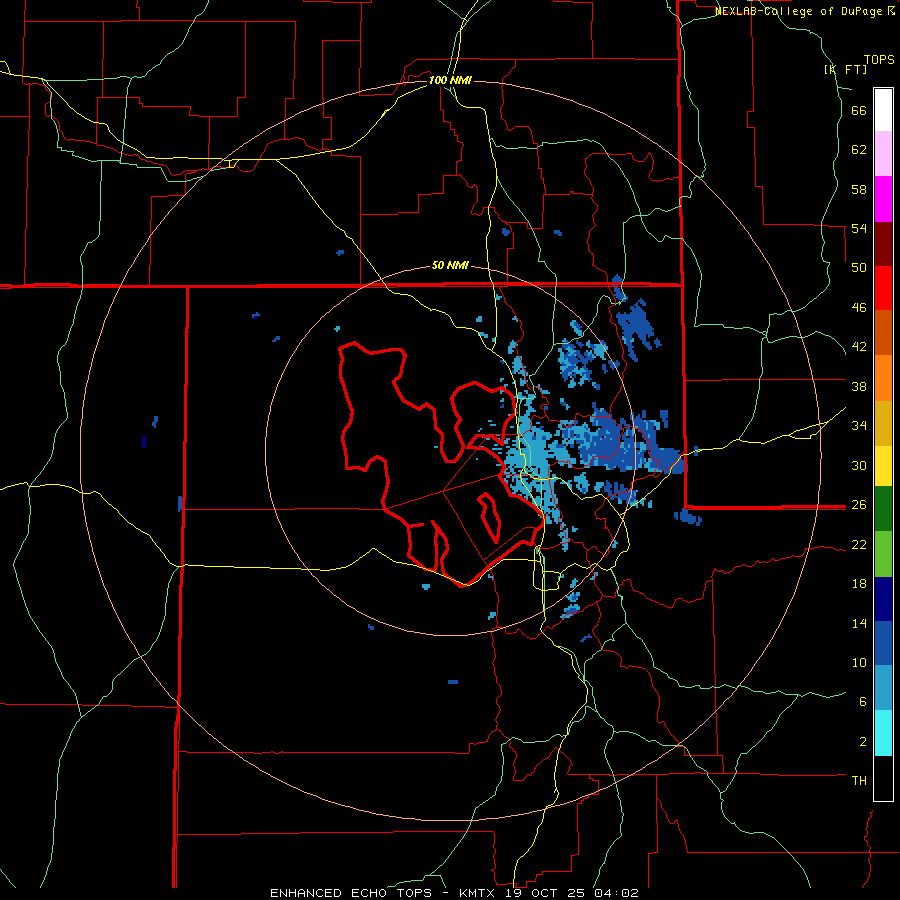This screenshot has width=900, height=900.
Task: Click the medium blue legend swatch
Action: 883,643
